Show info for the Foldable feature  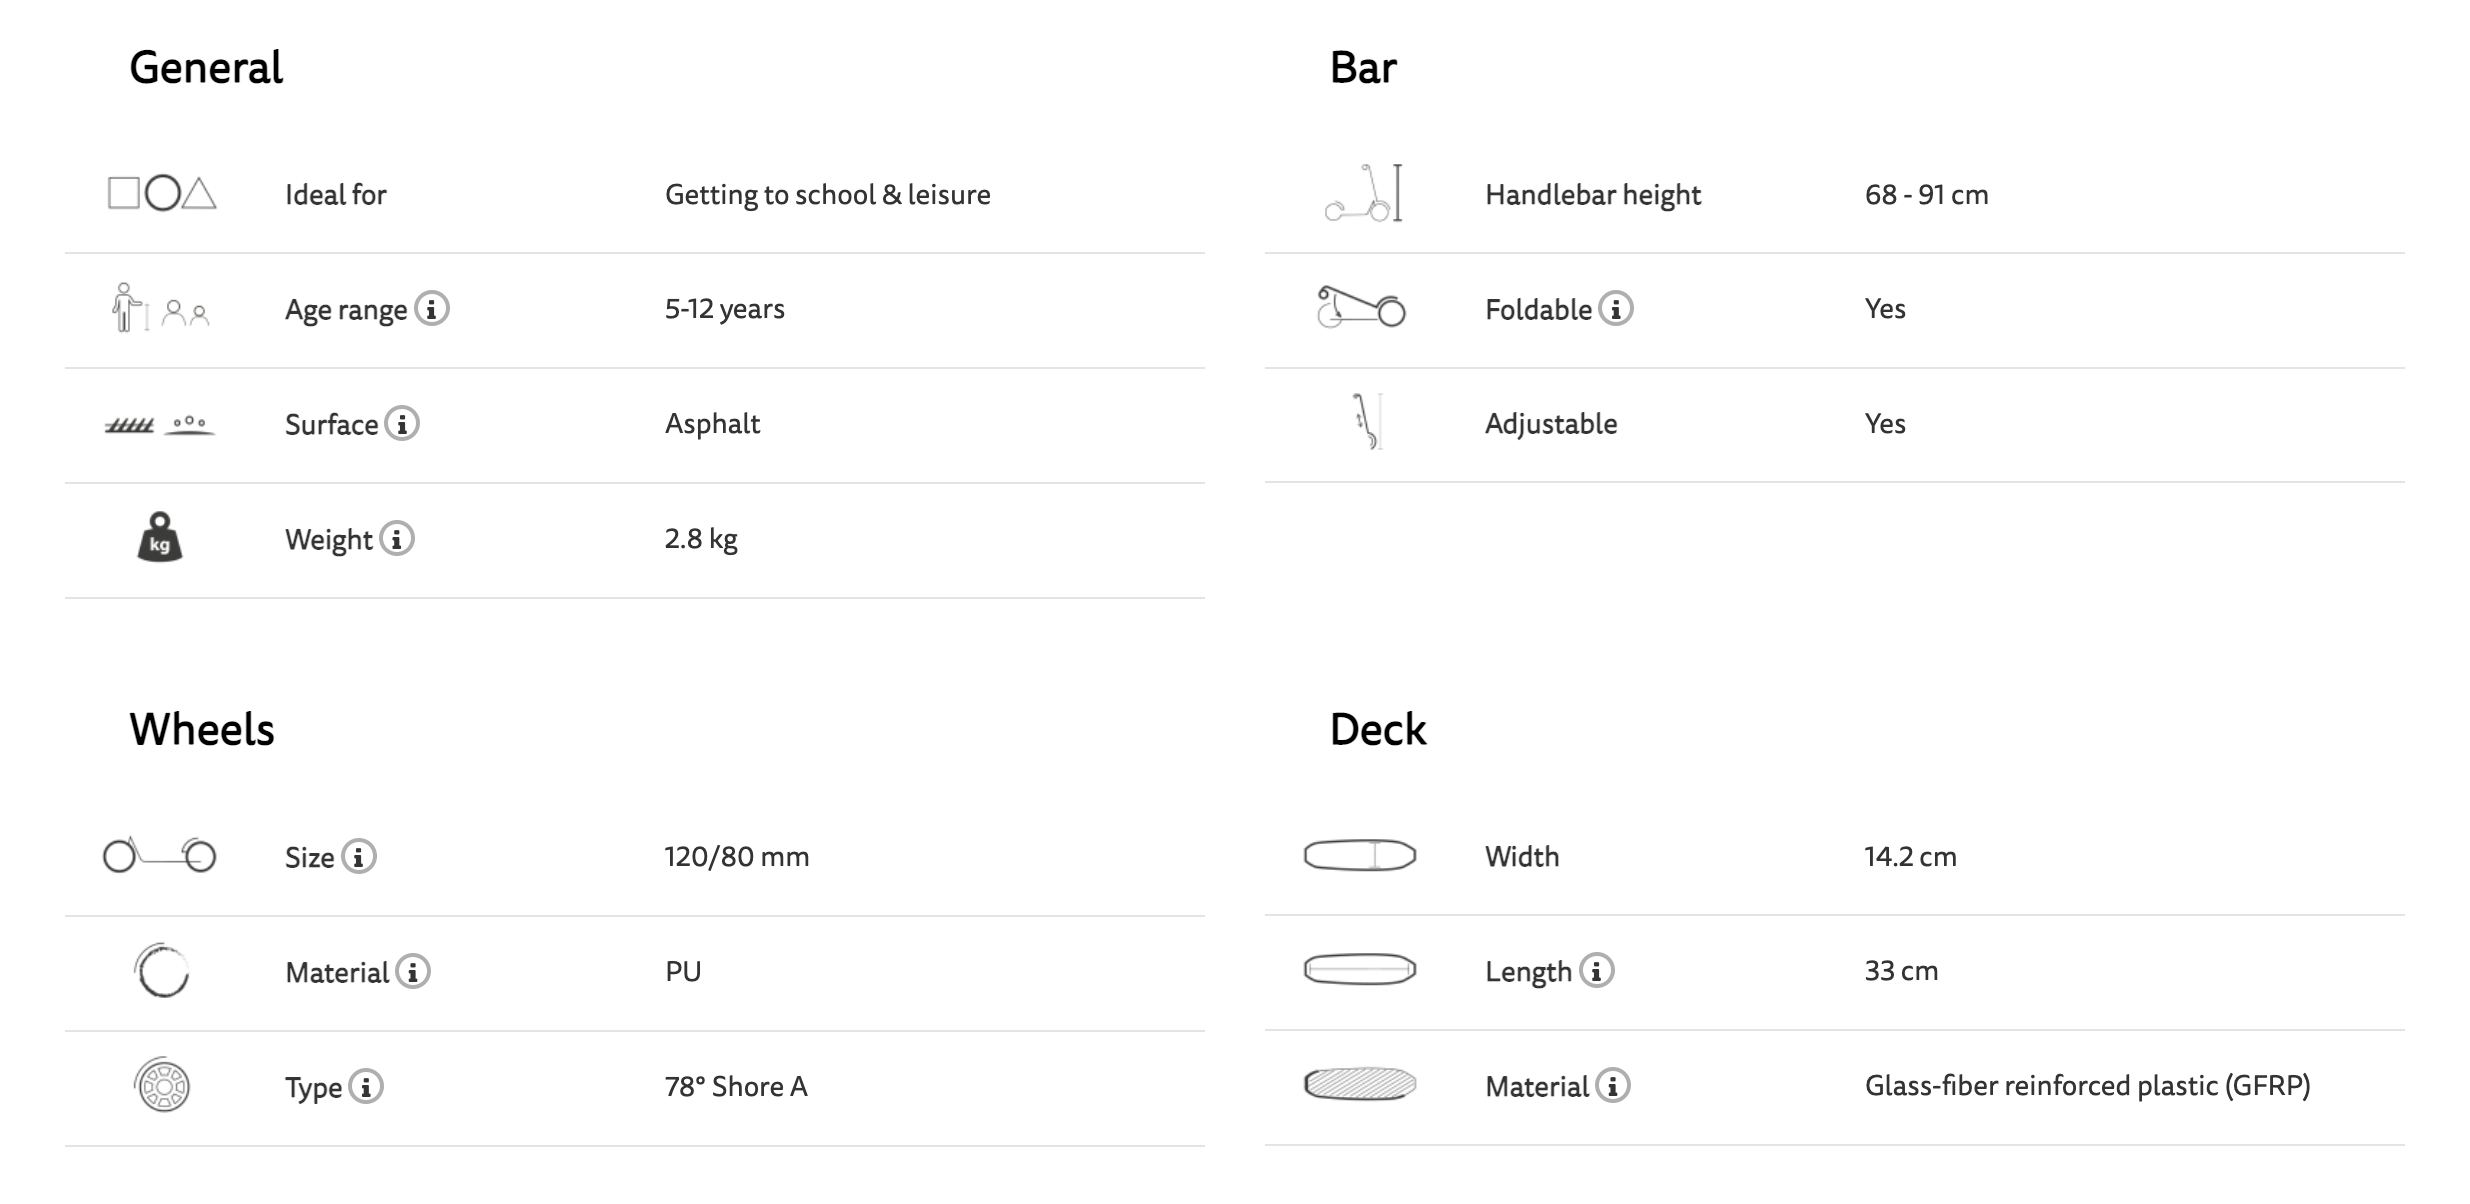coord(1616,308)
